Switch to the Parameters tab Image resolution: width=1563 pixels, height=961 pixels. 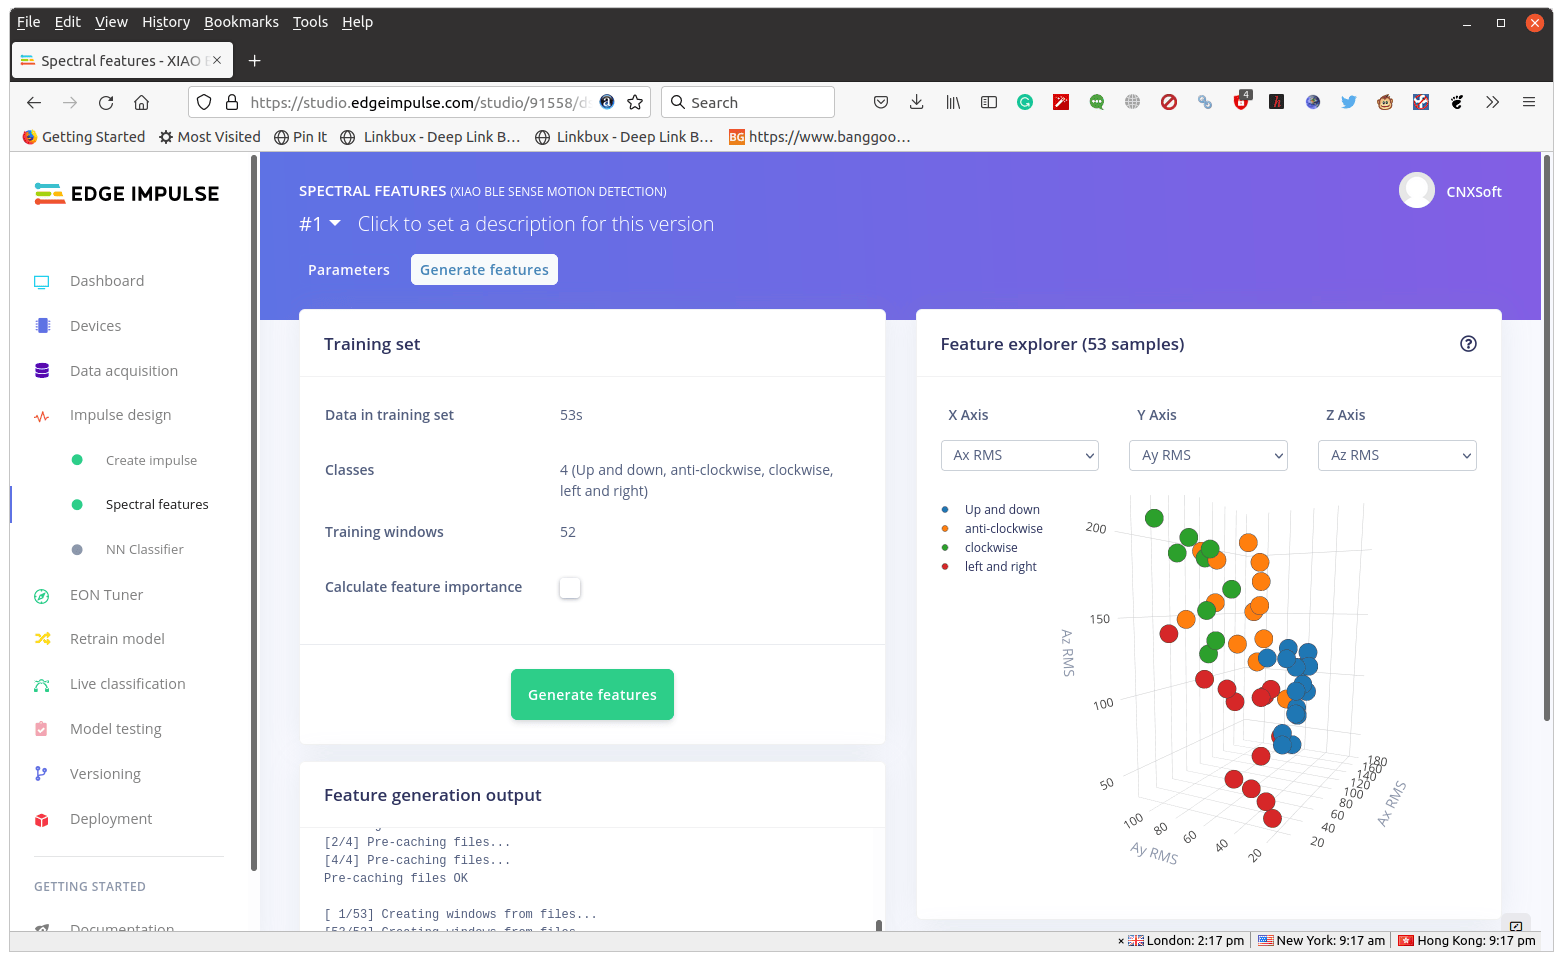coord(349,270)
